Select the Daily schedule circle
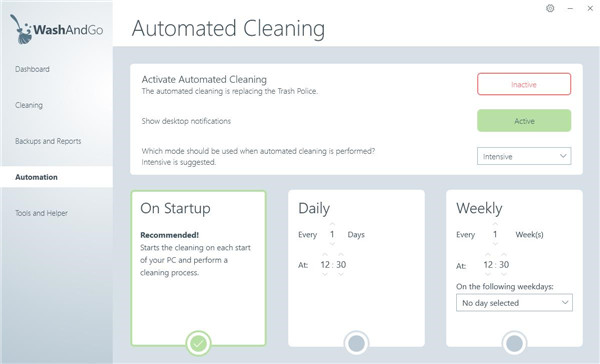 (x=356, y=343)
